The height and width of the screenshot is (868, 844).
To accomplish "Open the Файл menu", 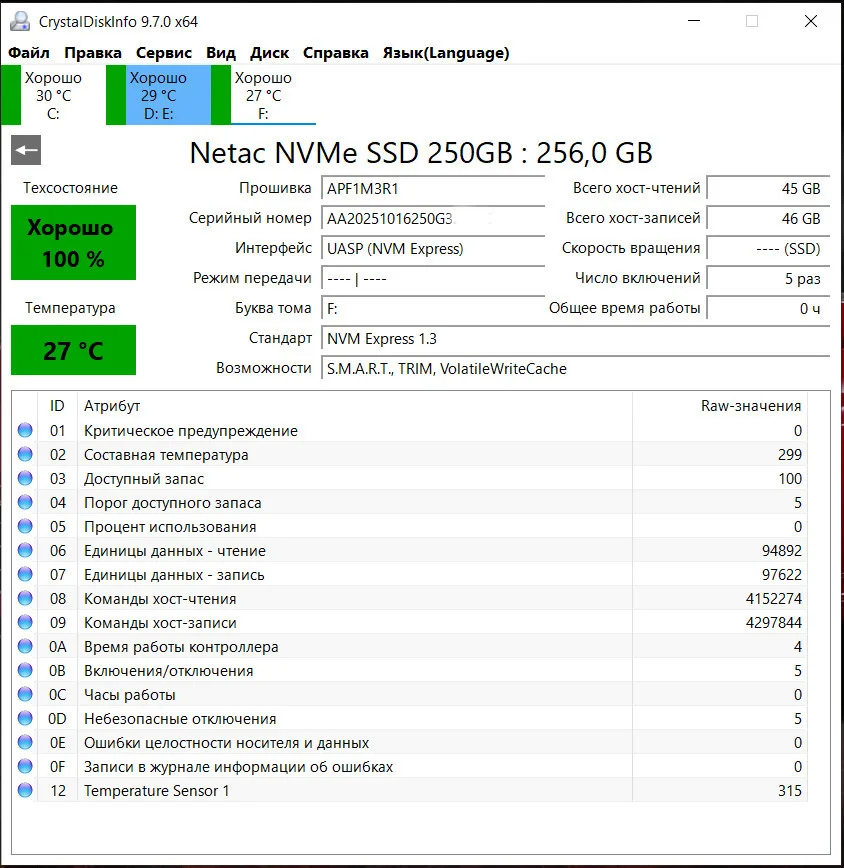I will click(x=29, y=53).
